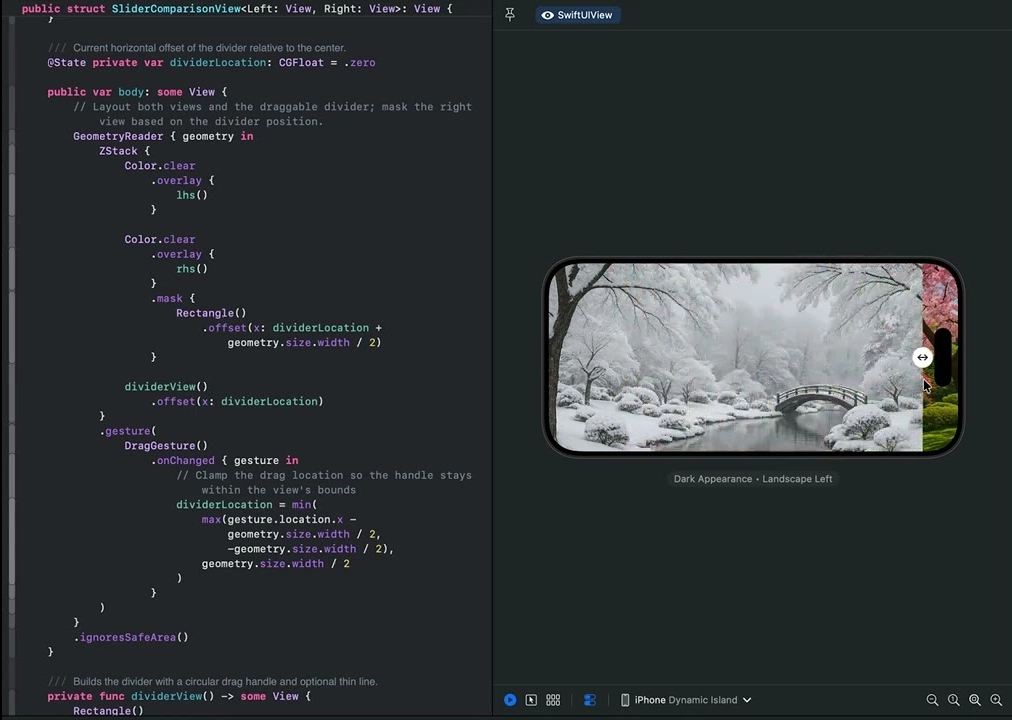Switch to Selectable preview mode

click(531, 700)
